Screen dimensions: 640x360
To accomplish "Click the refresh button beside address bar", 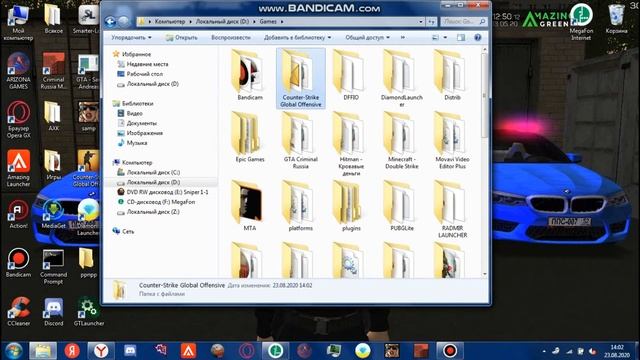I will (x=431, y=22).
